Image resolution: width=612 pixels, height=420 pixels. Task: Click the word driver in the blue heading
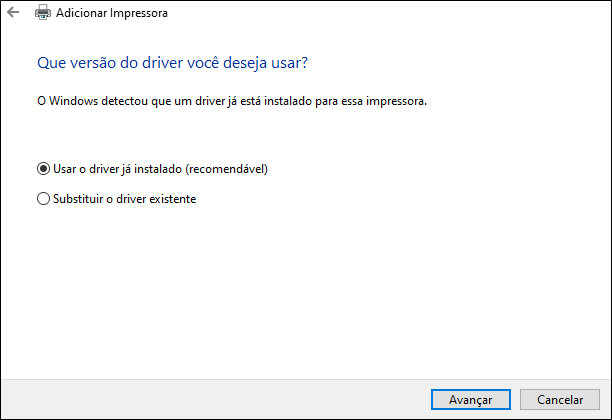(159, 63)
